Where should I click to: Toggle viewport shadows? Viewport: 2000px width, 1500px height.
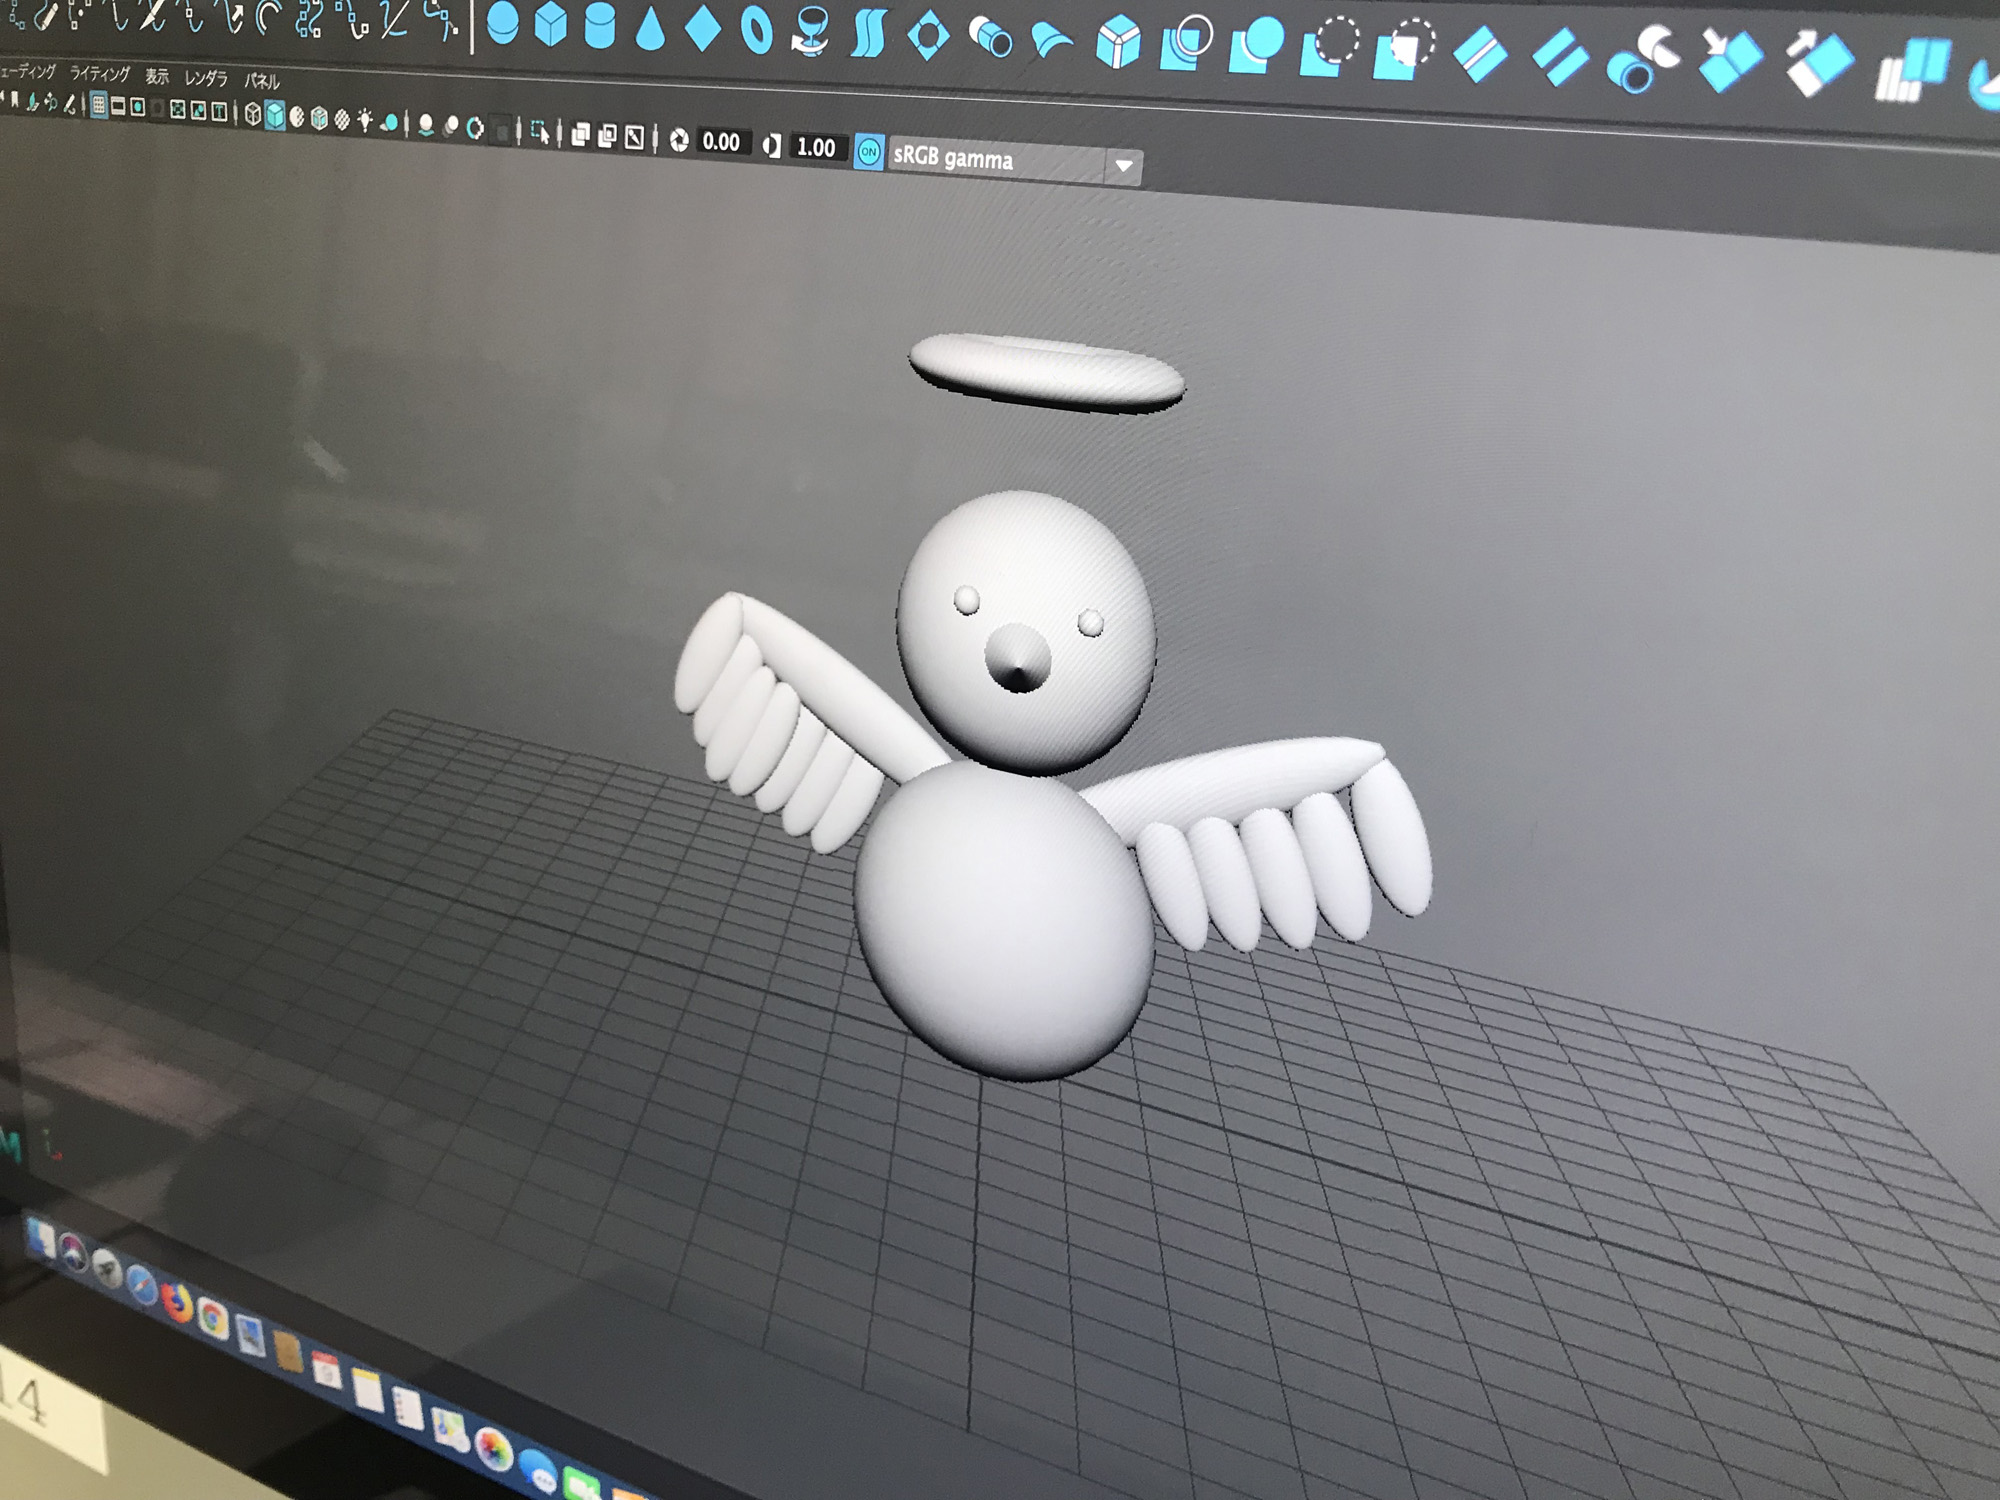pos(391,123)
